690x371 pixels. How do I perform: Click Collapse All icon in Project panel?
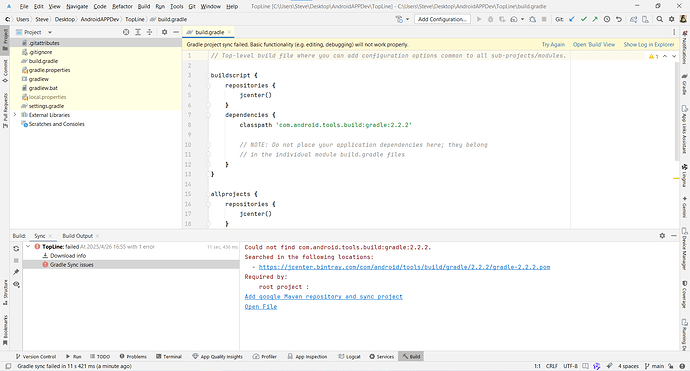(x=150, y=32)
